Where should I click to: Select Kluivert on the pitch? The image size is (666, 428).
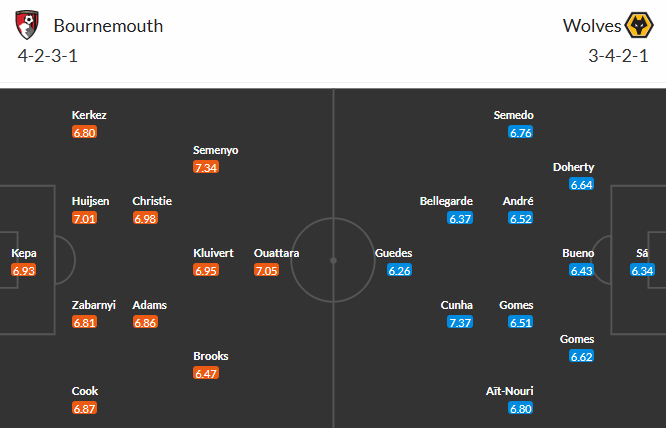213,253
